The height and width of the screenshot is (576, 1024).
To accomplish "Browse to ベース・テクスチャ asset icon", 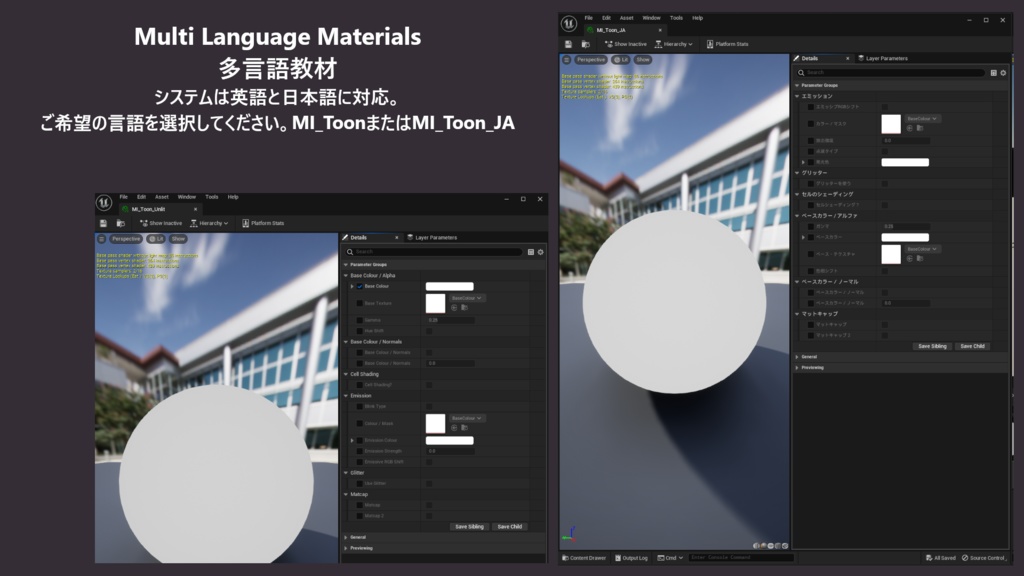I will [x=920, y=259].
